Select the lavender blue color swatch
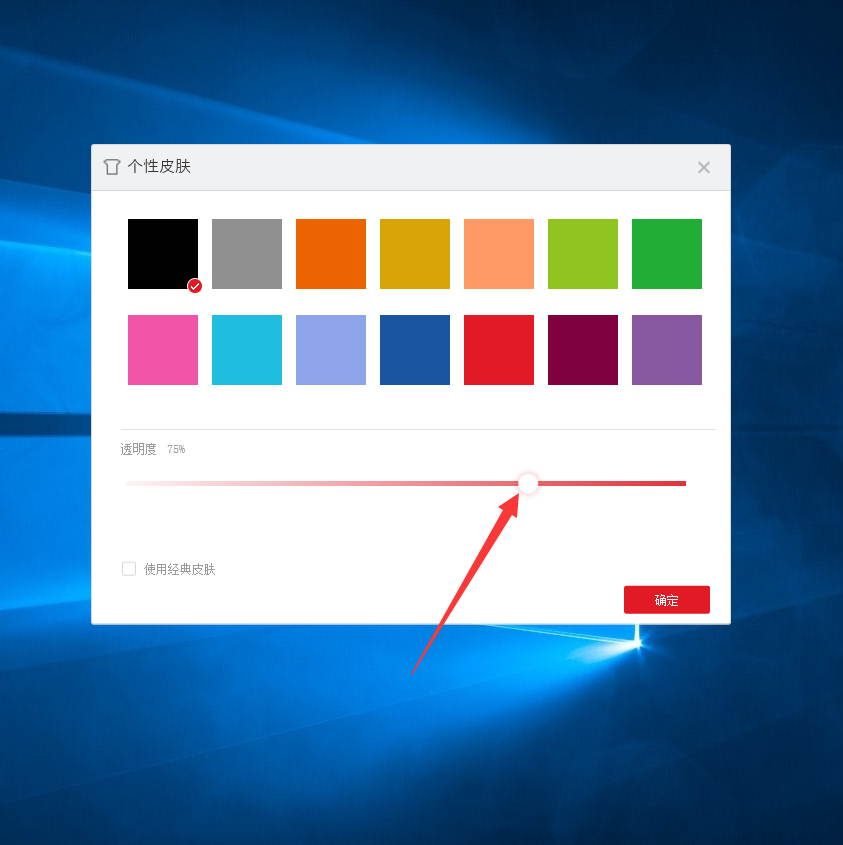 pos(331,350)
